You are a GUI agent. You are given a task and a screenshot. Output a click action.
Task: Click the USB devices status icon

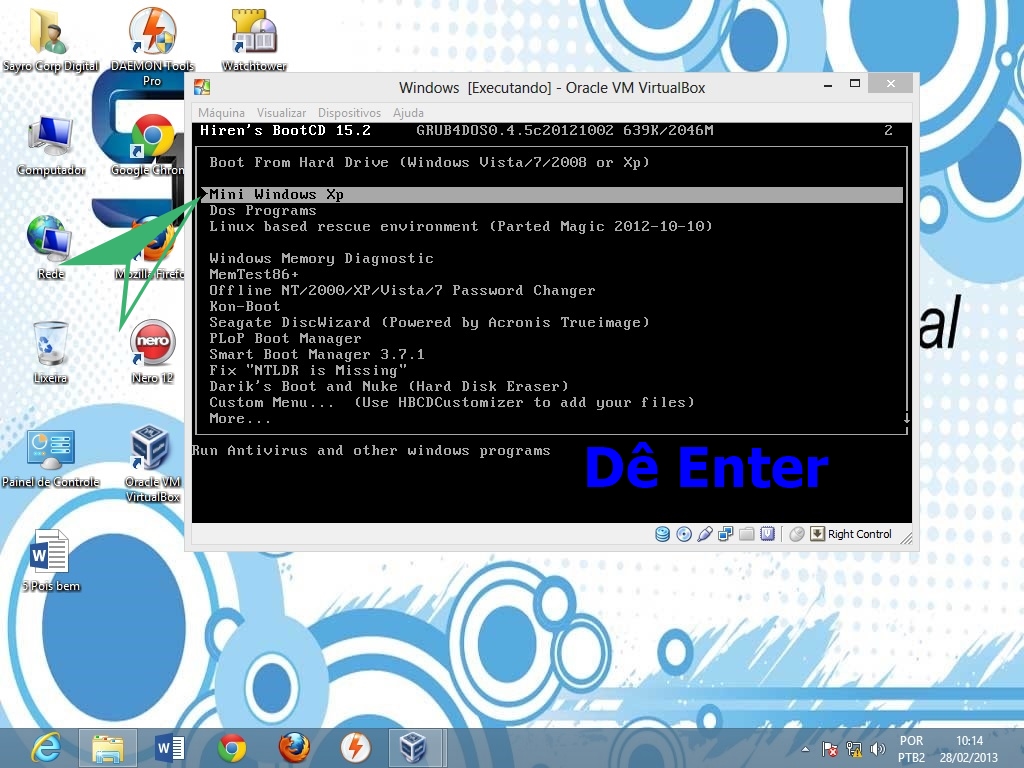click(705, 534)
